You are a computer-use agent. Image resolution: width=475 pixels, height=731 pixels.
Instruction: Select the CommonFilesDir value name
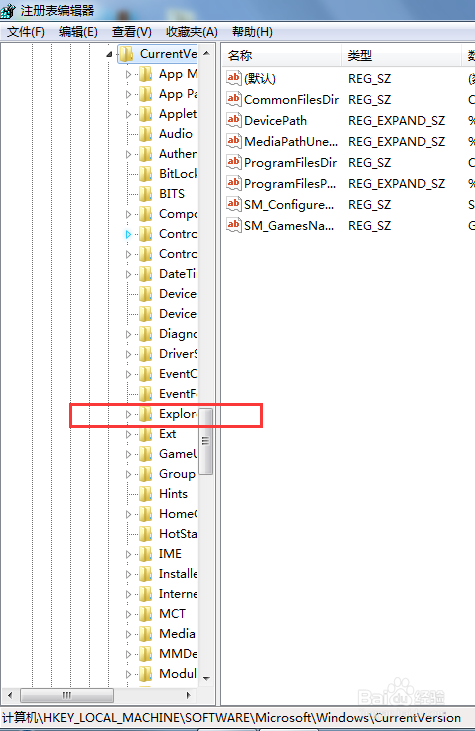[x=291, y=99]
